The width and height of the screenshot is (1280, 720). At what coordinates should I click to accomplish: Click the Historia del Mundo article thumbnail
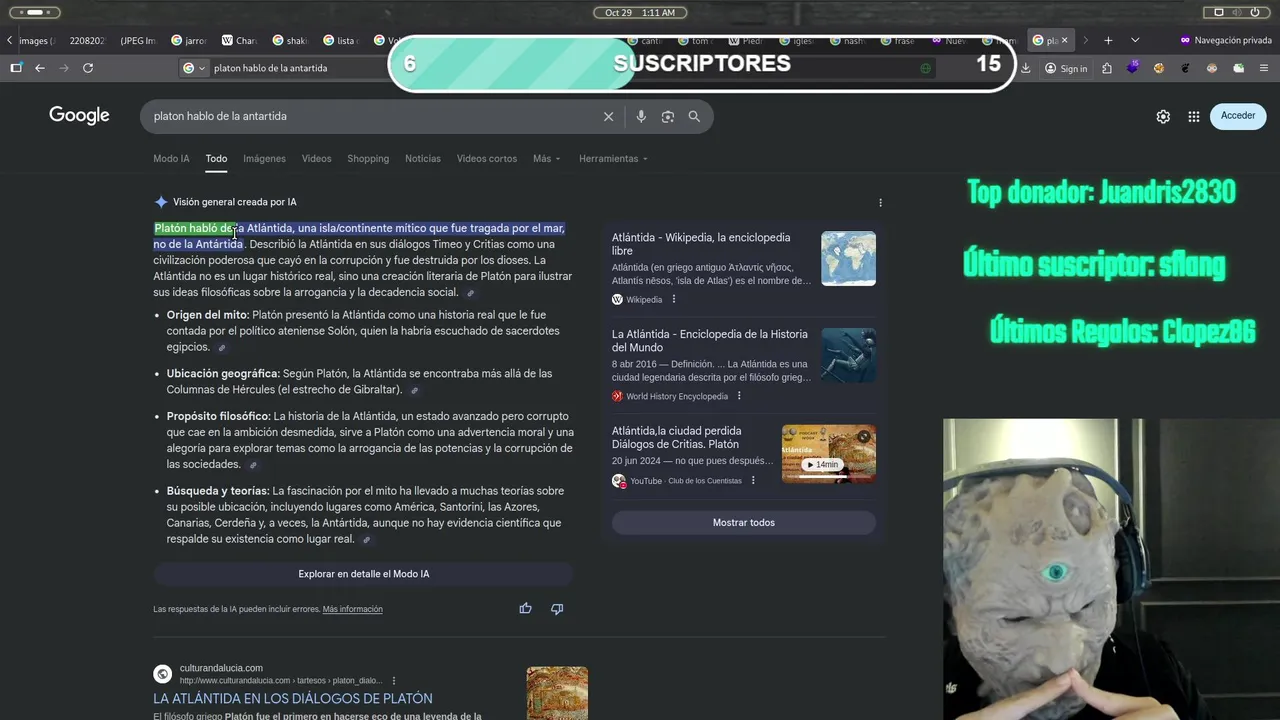point(848,355)
